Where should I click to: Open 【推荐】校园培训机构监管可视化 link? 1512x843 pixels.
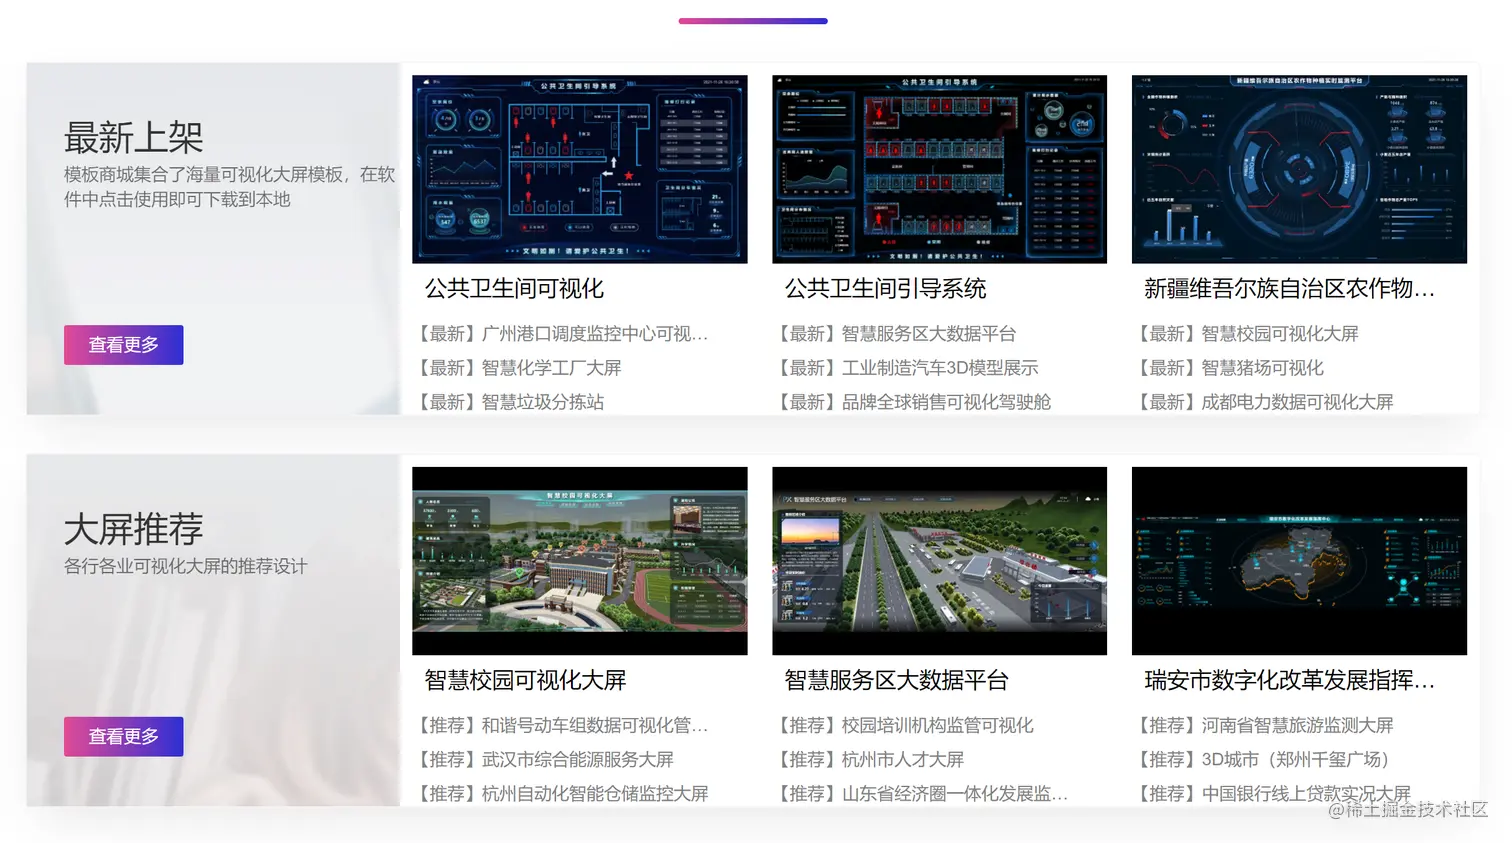[x=904, y=726]
